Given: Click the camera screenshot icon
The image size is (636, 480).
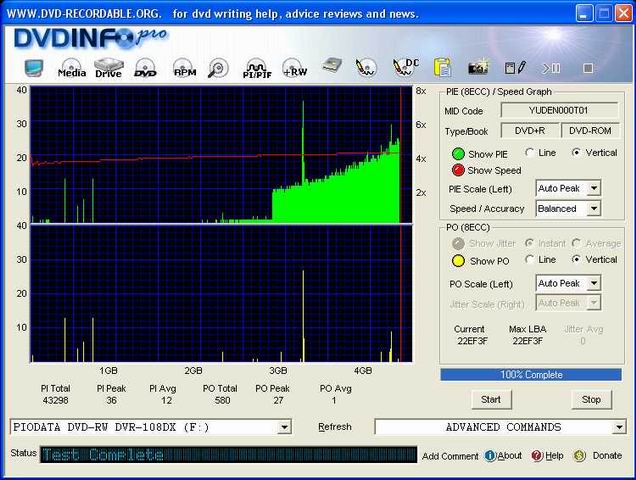Looking at the screenshot, I should (478, 68).
